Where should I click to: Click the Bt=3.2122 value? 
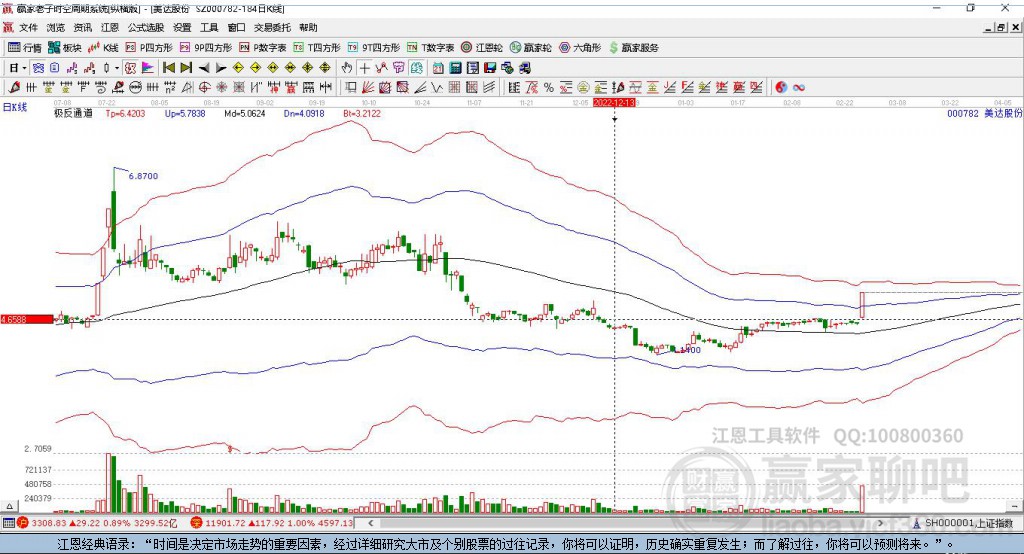[361, 114]
